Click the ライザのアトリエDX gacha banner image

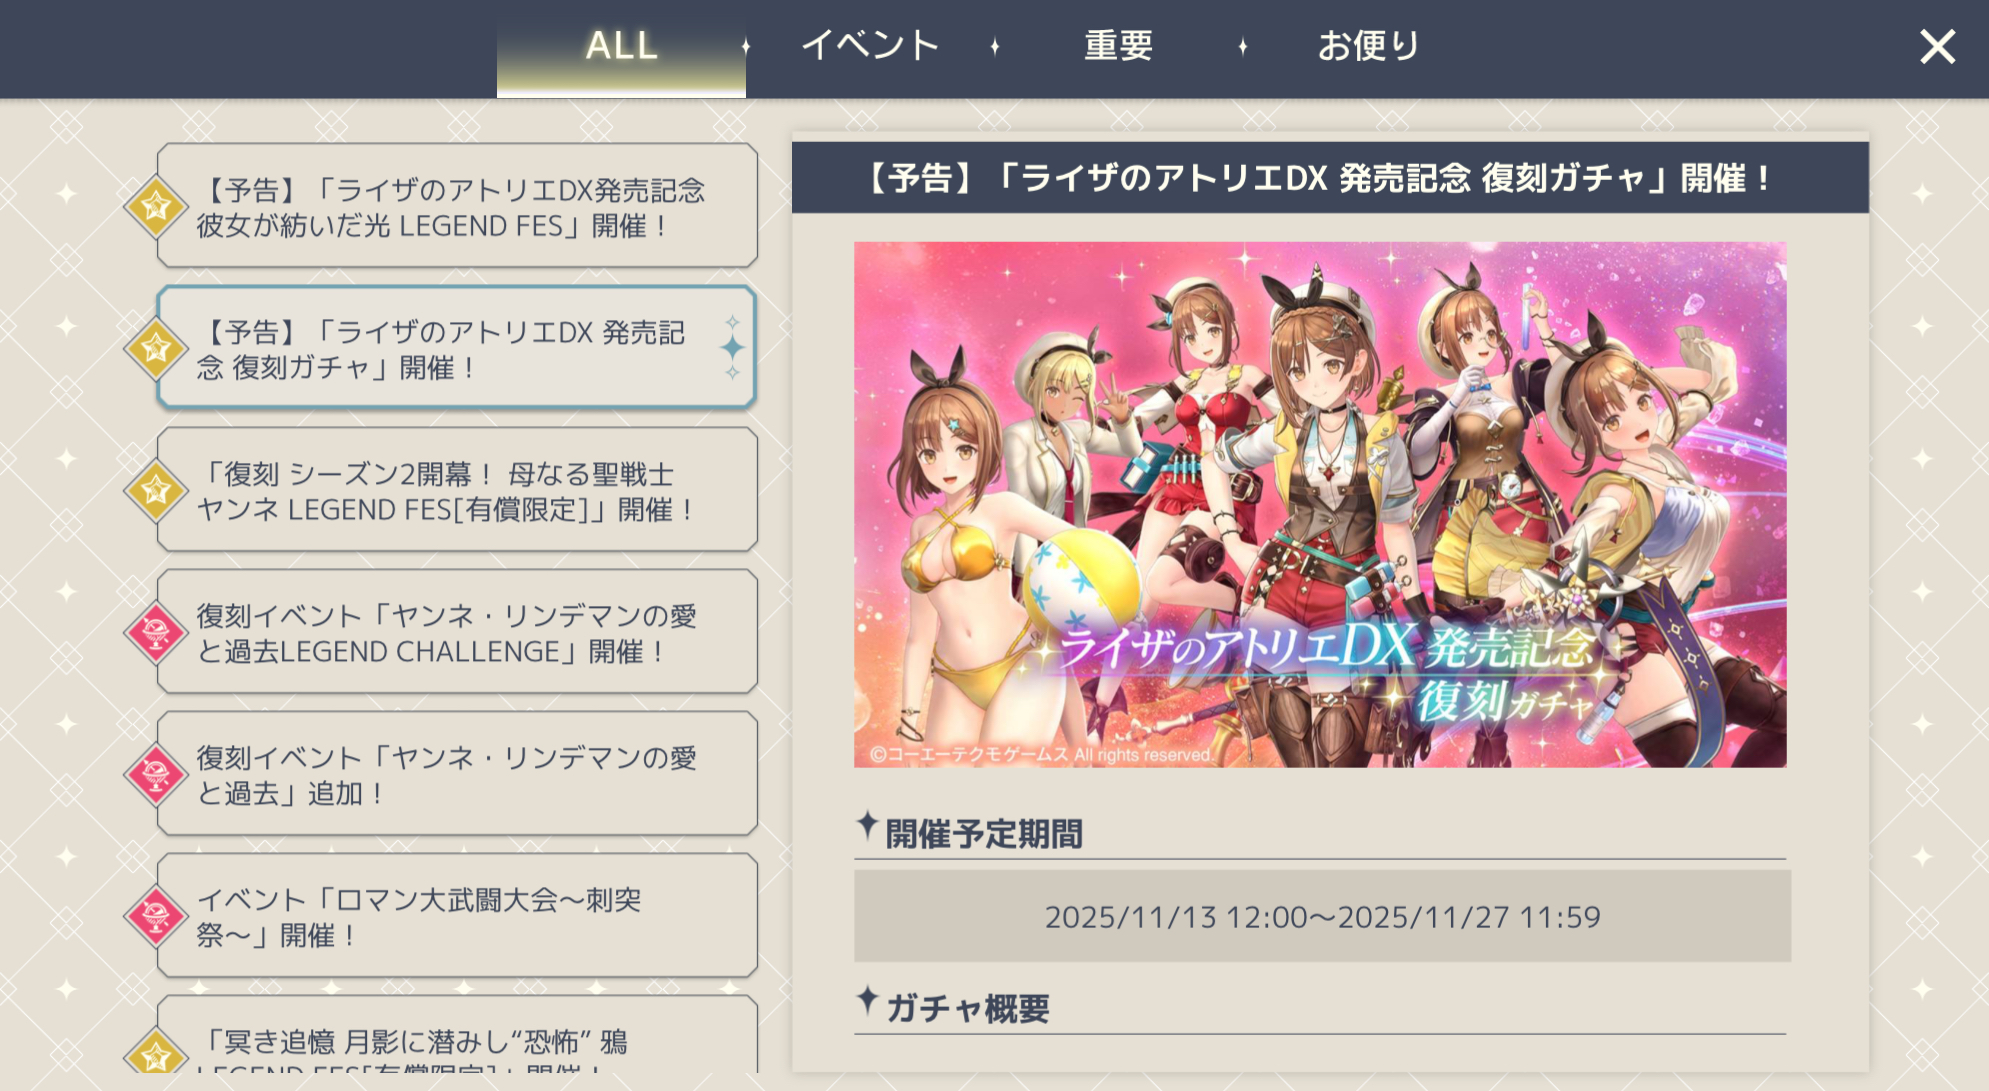1320,505
